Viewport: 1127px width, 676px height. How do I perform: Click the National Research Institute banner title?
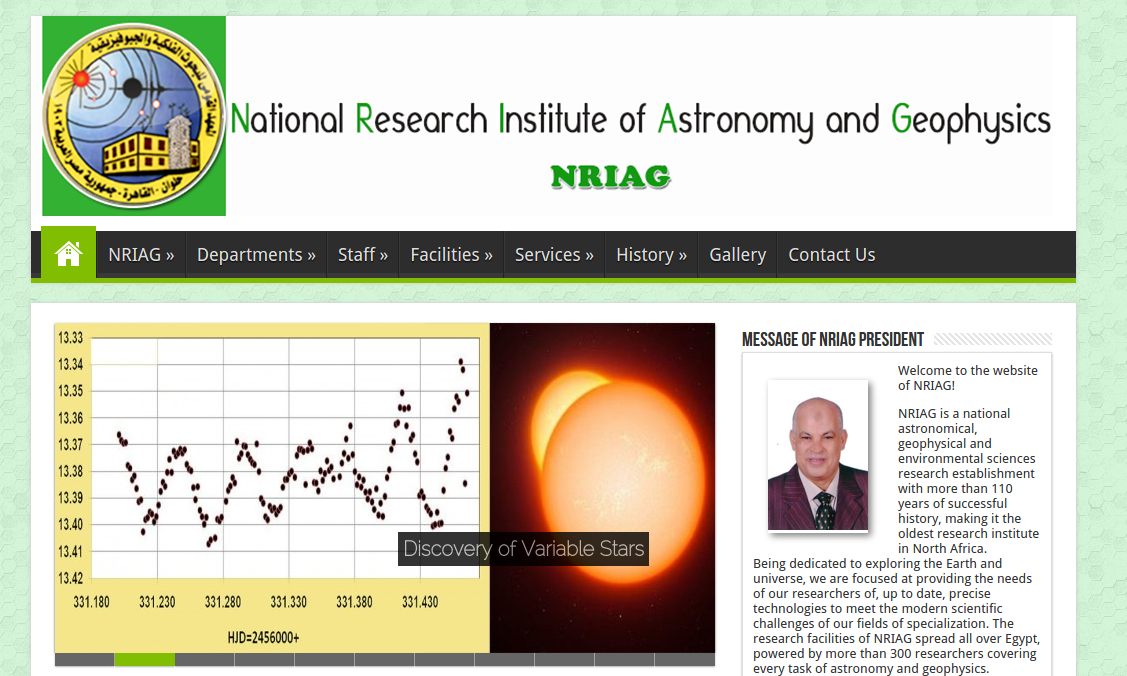point(640,120)
